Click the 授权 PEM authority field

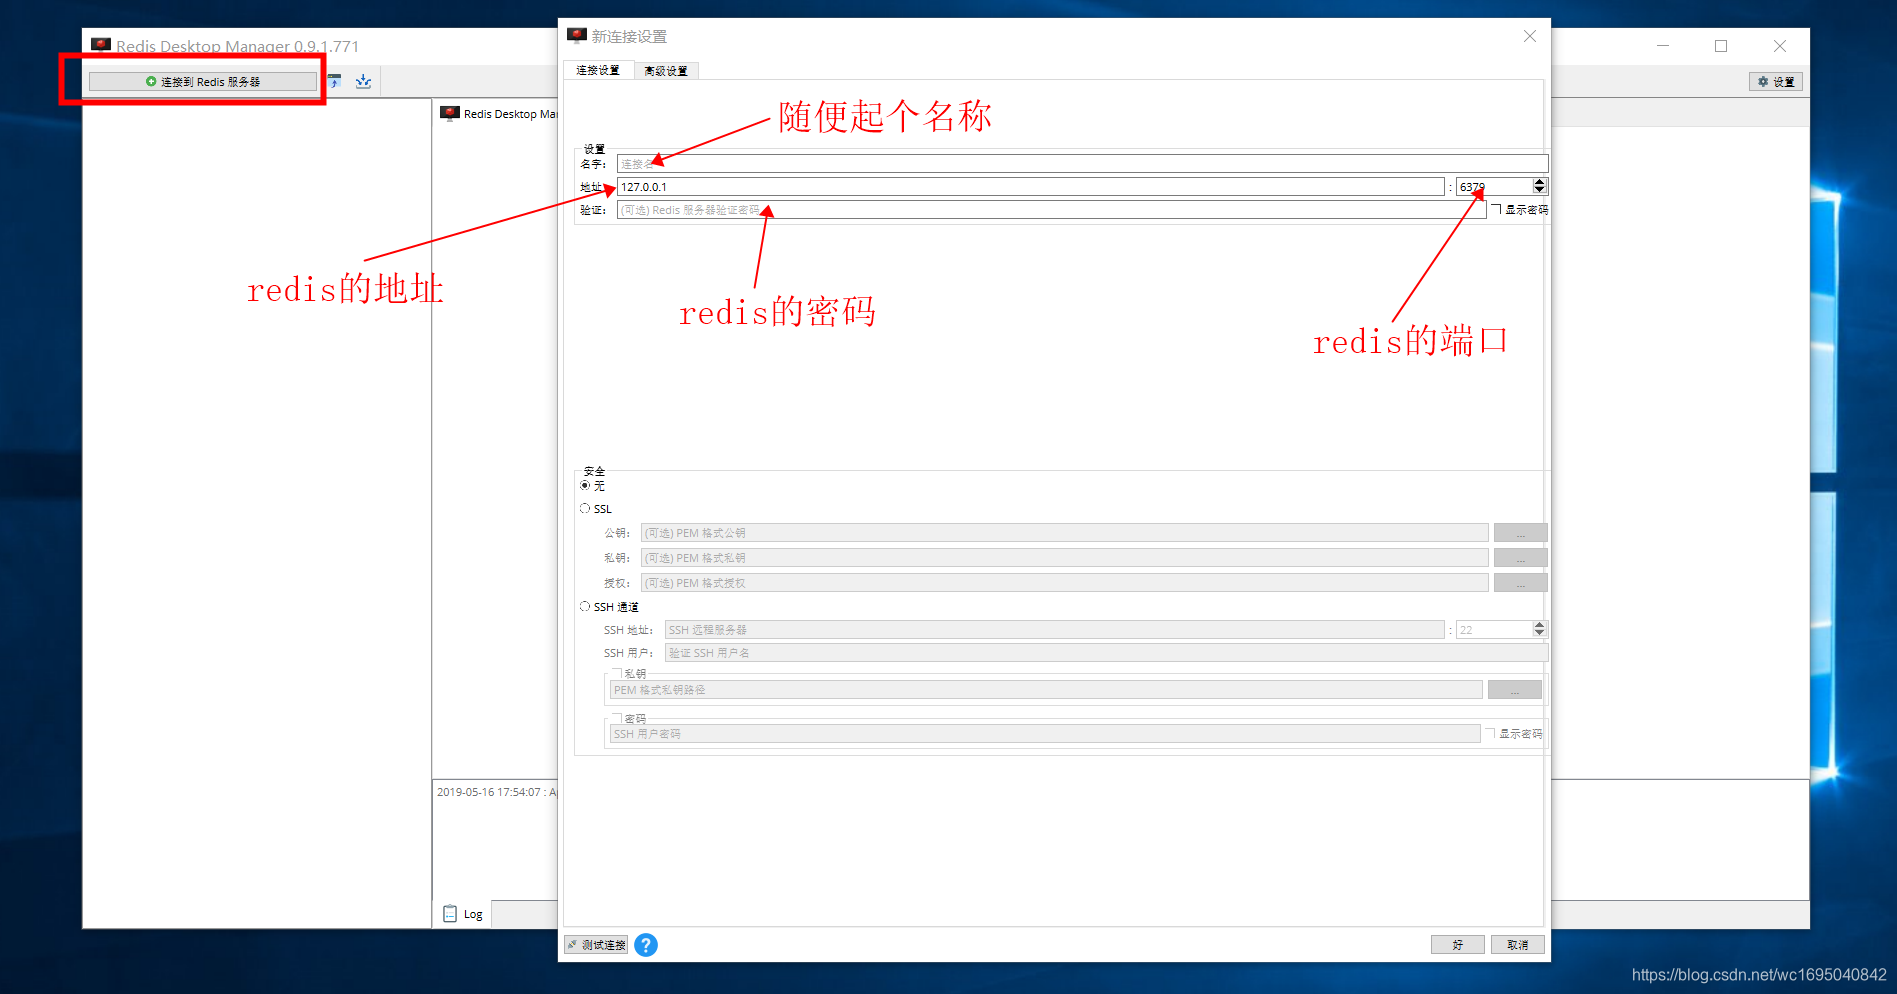pos(1064,583)
